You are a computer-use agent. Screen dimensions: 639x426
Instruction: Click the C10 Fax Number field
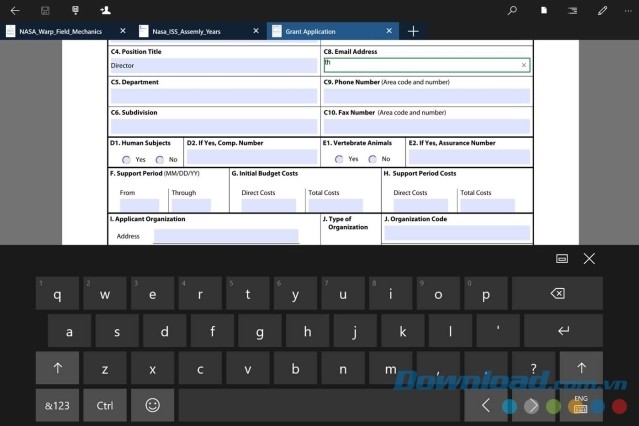(427, 126)
